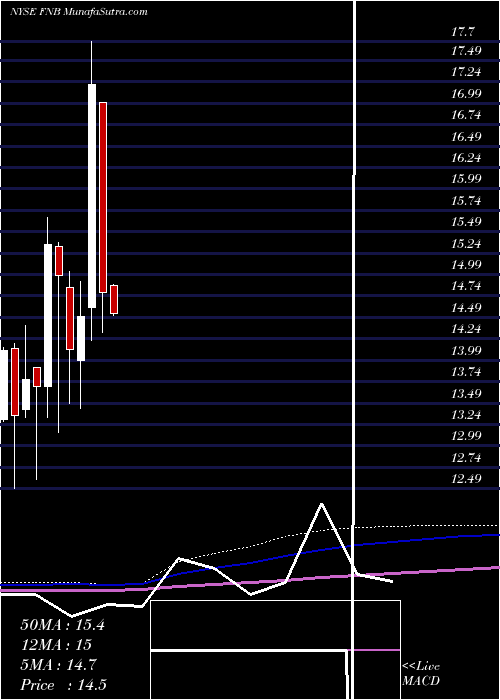Viewport: 500px width, 700px height.
Task: Click the 12.49 price axis label
Action: [x=466, y=479]
